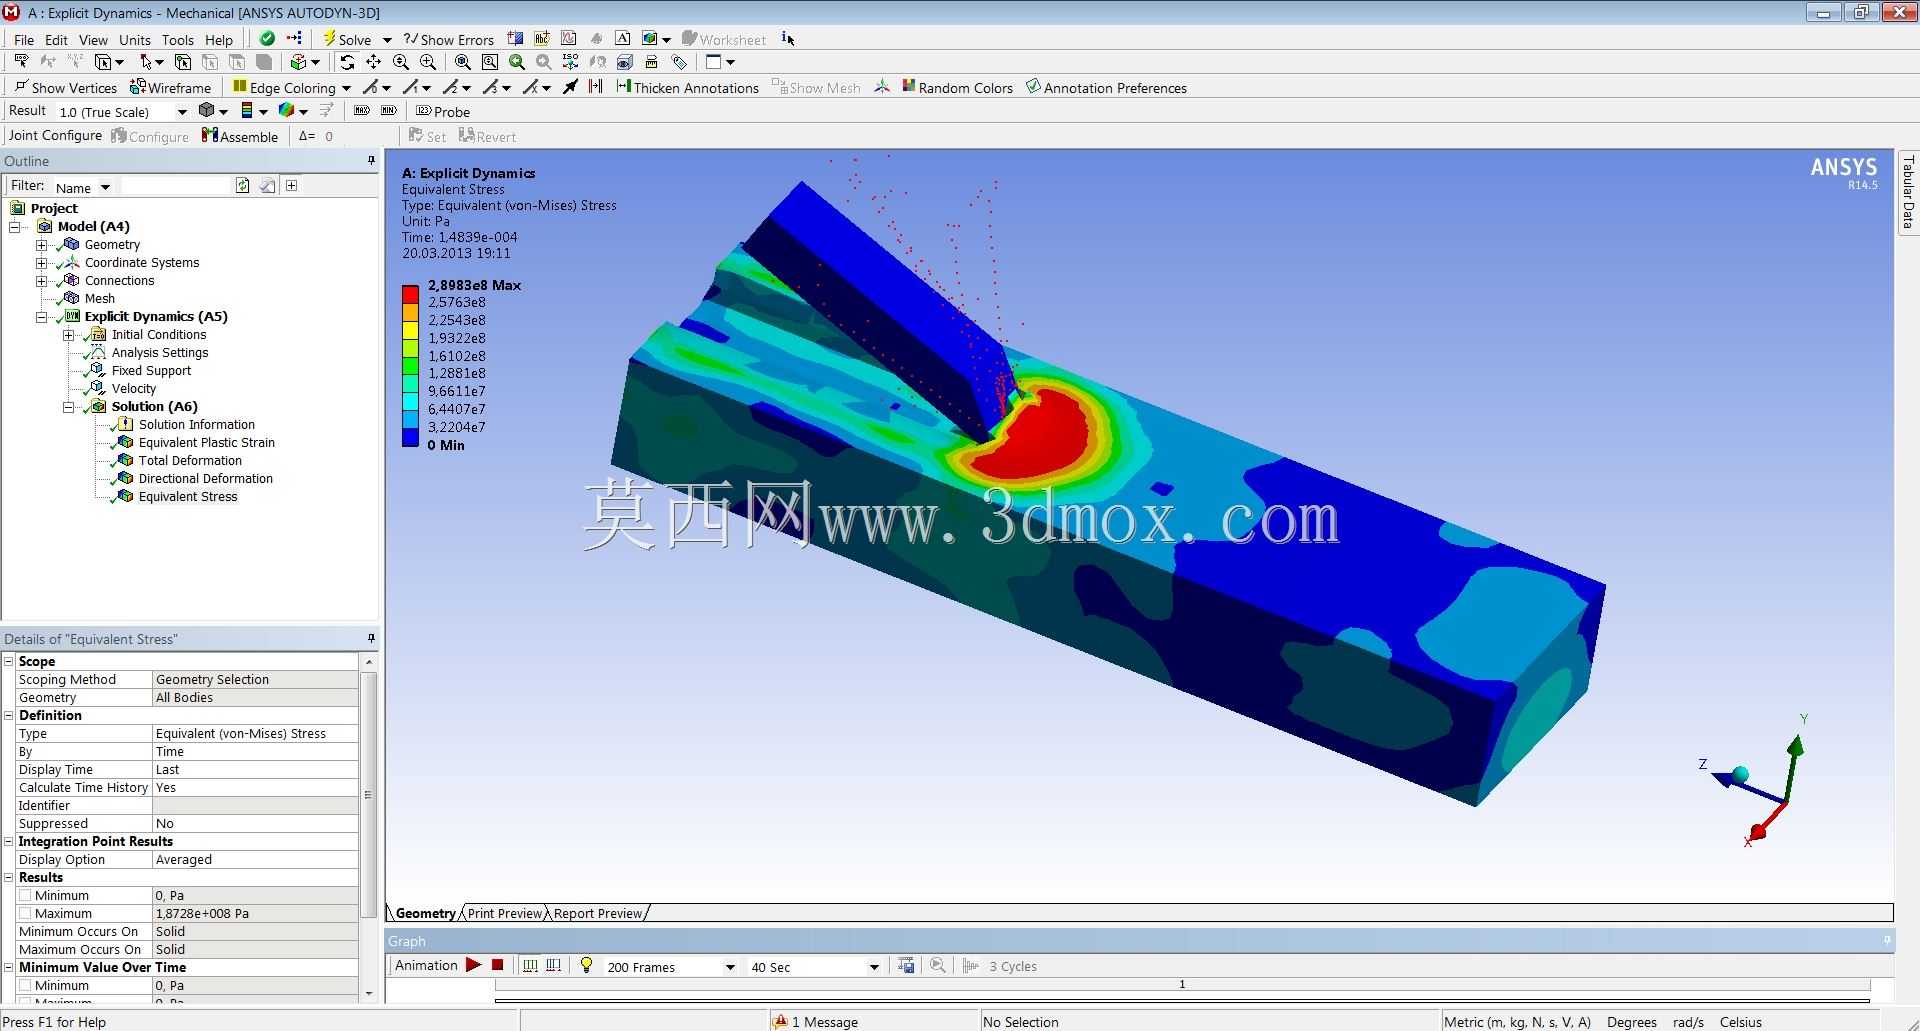Viewport: 1920px width, 1031px height.
Task: Switch to the Print Preview tab
Action: 505,913
